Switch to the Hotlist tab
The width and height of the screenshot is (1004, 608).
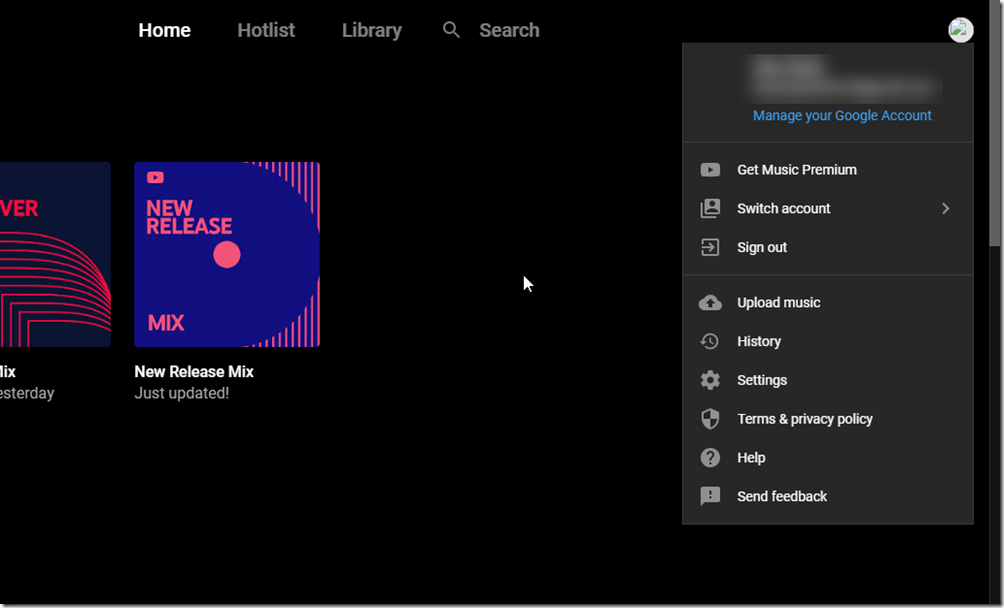pos(266,30)
